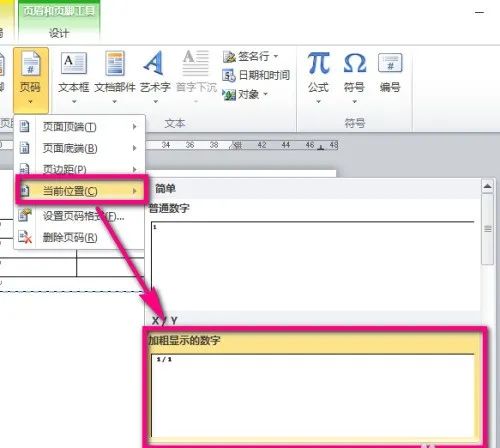
Task: Click the gallery scrollbar thumb
Action: tap(488, 229)
